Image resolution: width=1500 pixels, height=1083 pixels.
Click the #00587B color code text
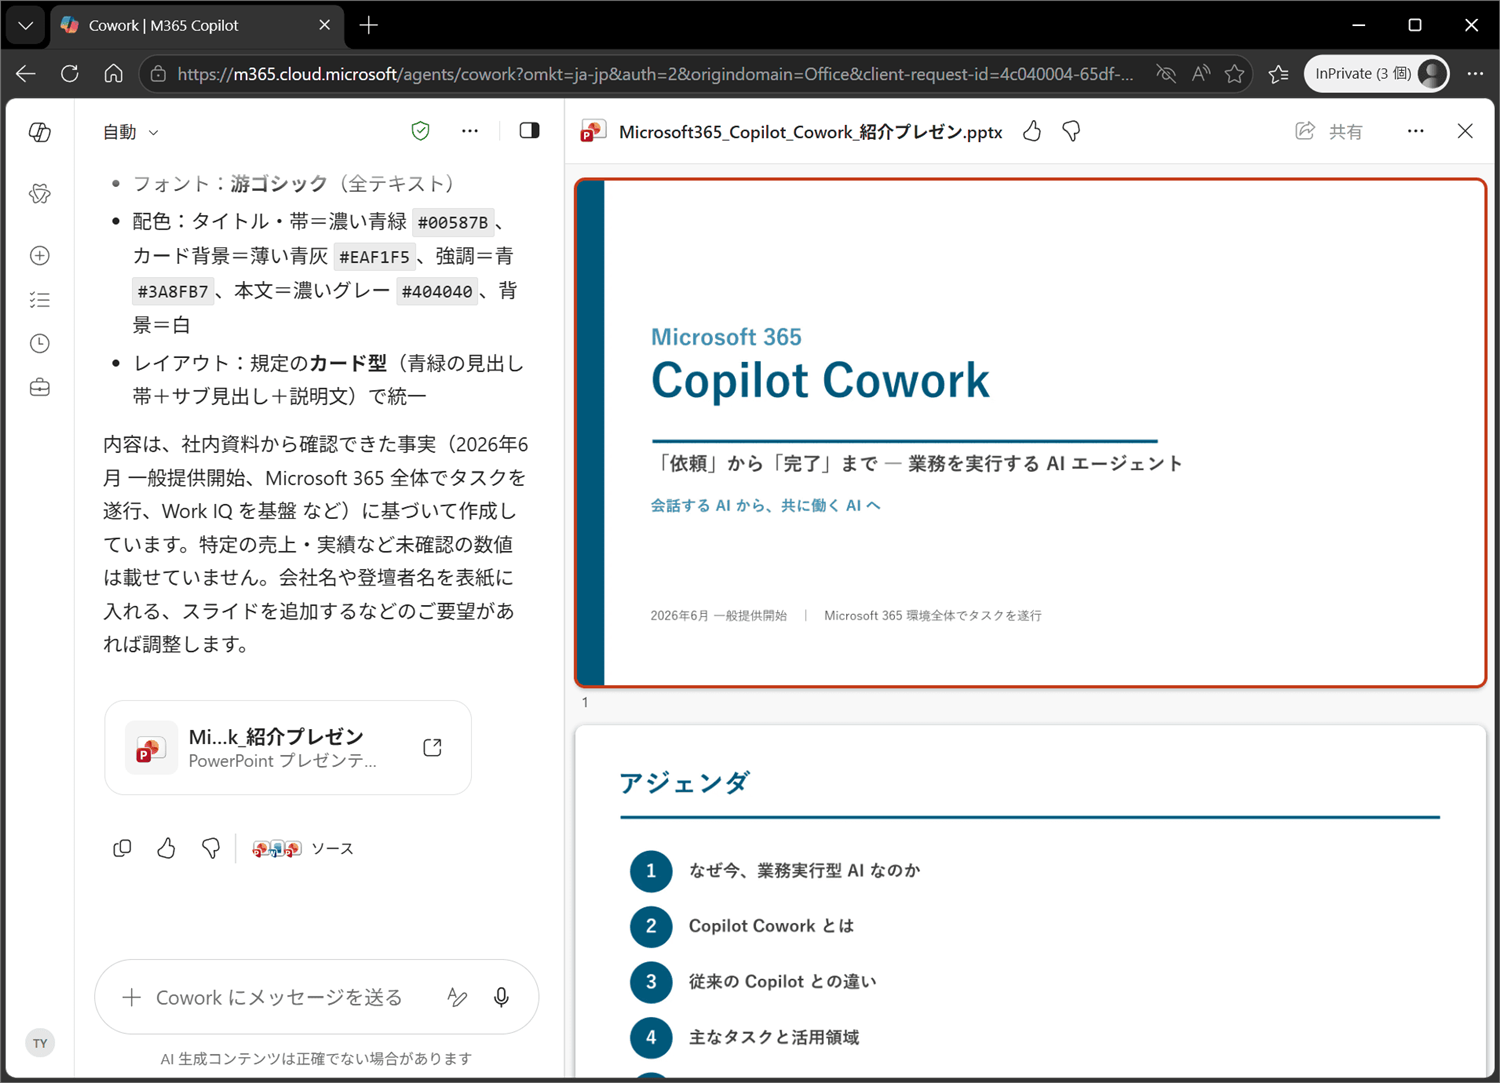tap(453, 222)
